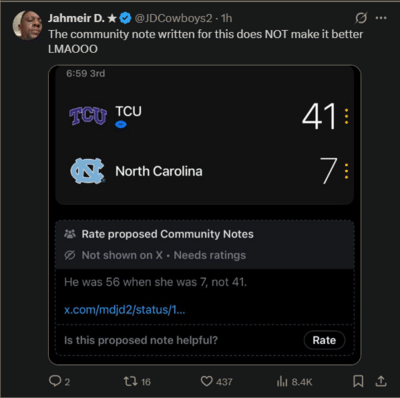Click the Rate button on the proposed note

pyautogui.click(x=324, y=340)
